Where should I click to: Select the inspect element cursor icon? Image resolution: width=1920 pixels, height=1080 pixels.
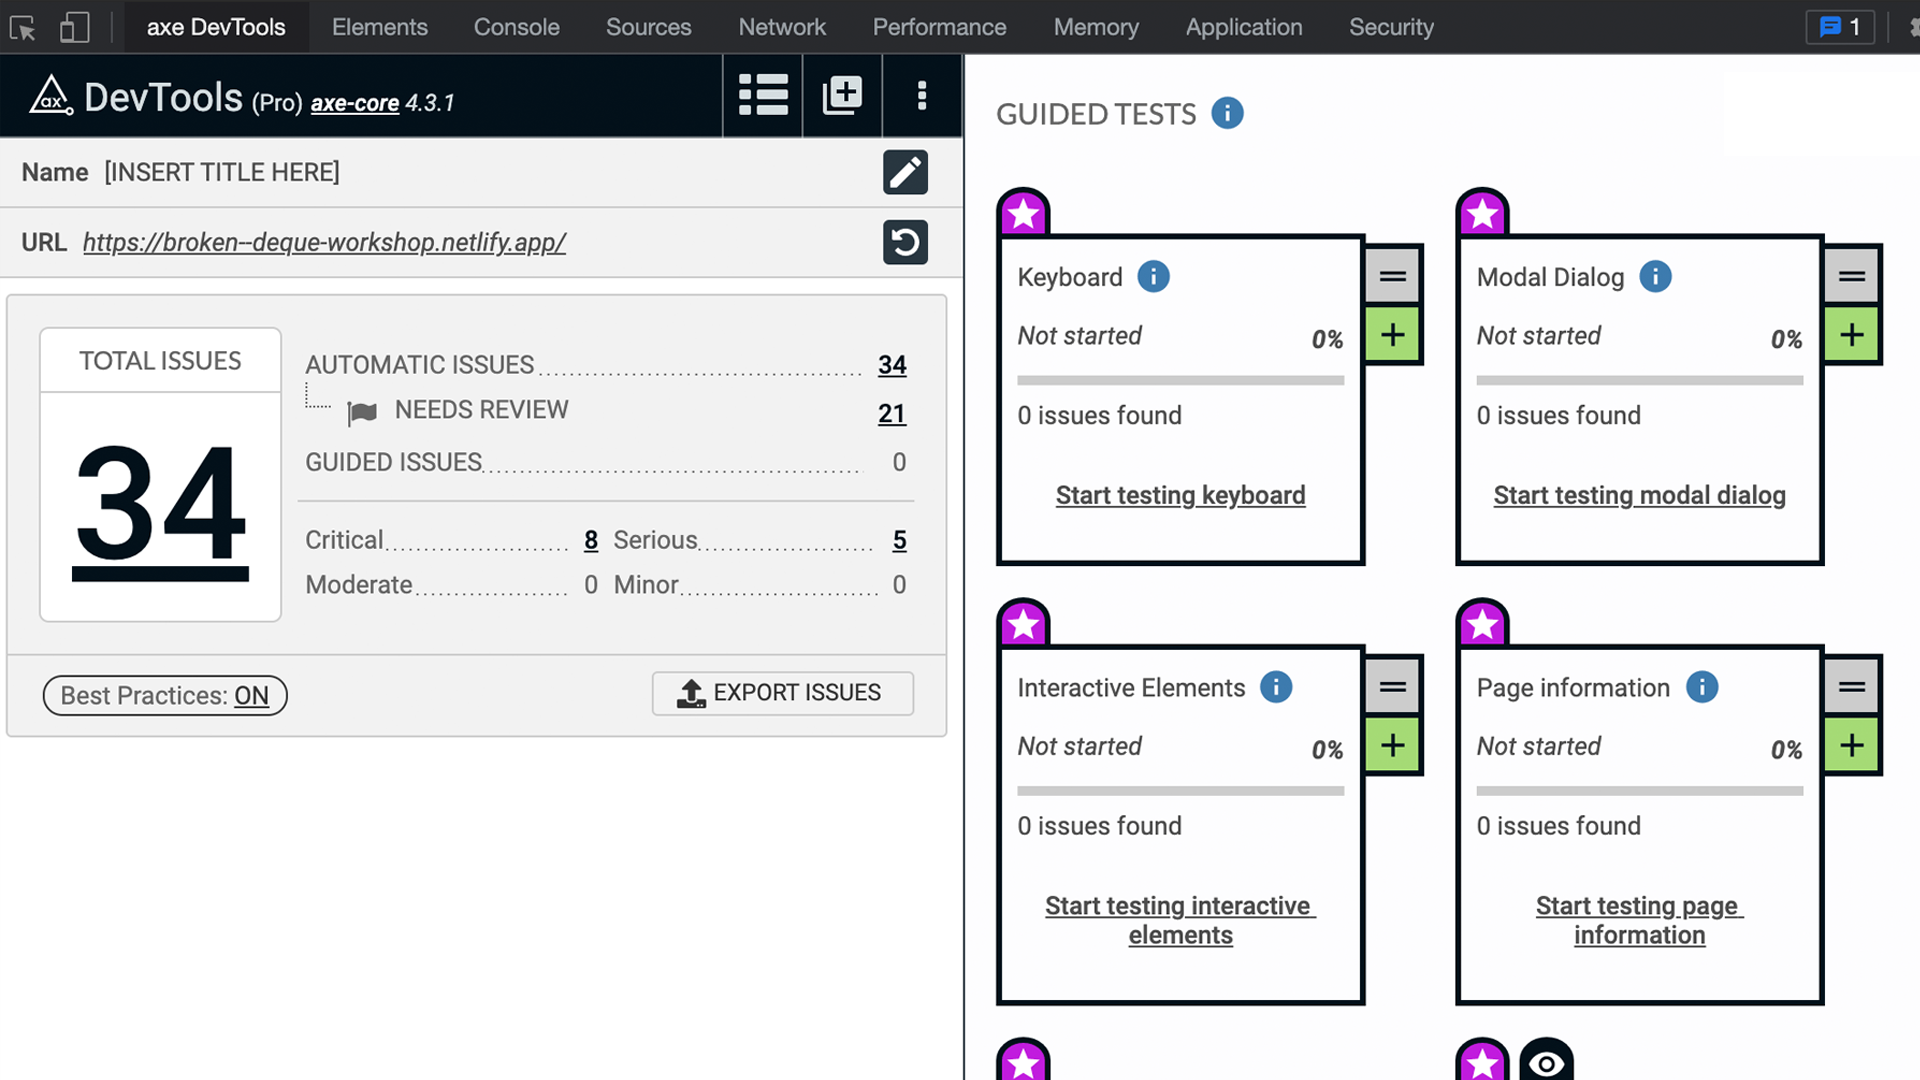22,27
